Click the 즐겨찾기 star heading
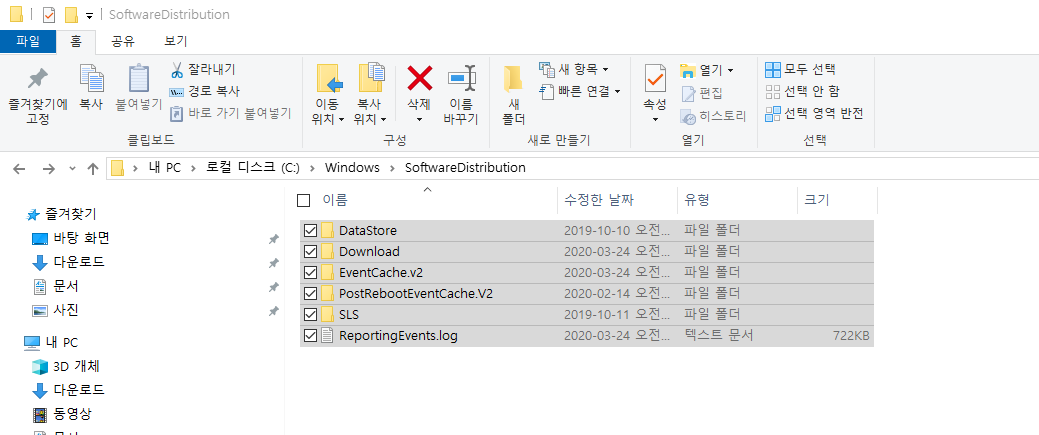This screenshot has width=1039, height=435. pyautogui.click(x=61, y=215)
